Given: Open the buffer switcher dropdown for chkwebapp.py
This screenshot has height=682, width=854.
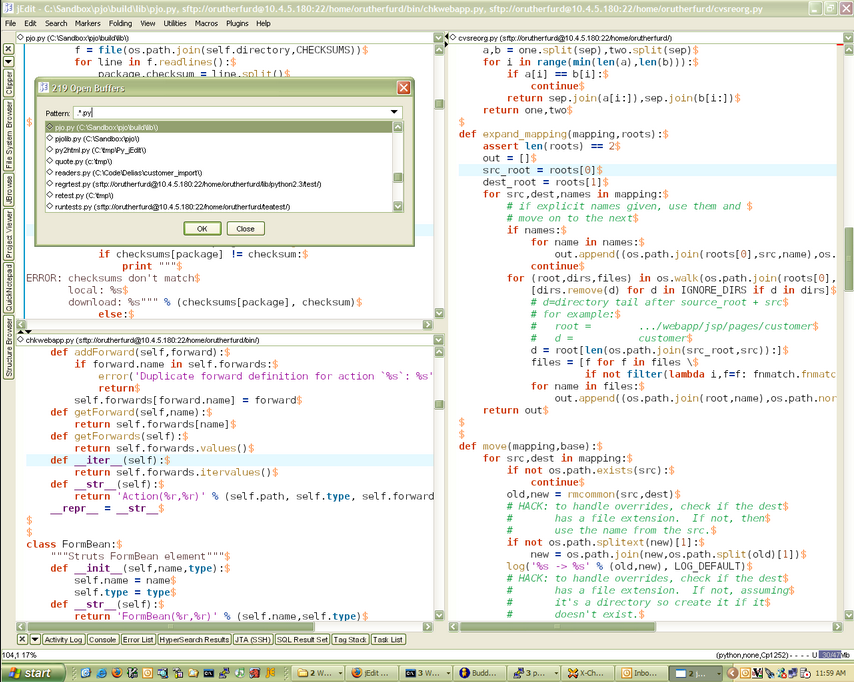Looking at the screenshot, I should click(x=439, y=339).
